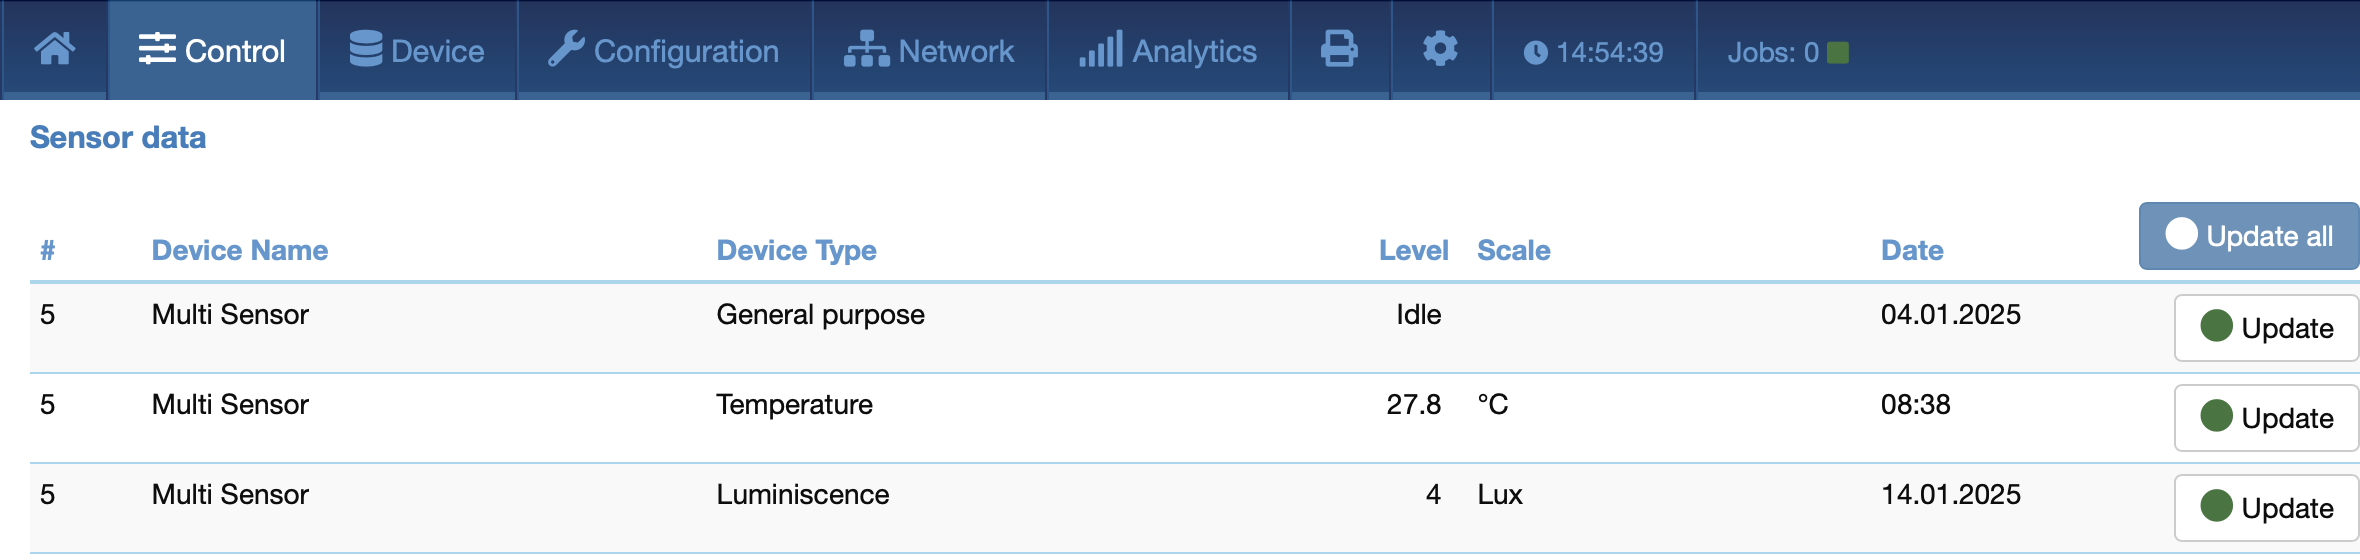The image size is (2360, 560).
Task: Open the Device menu
Action: 417,50
